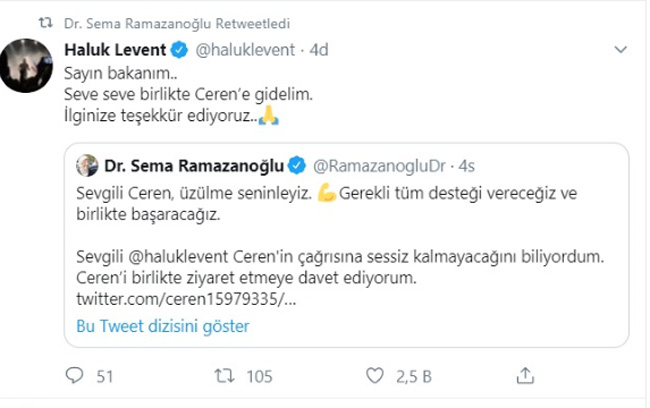This screenshot has width=650, height=408.
Task: Click the retweet count 105
Action: coord(259,376)
